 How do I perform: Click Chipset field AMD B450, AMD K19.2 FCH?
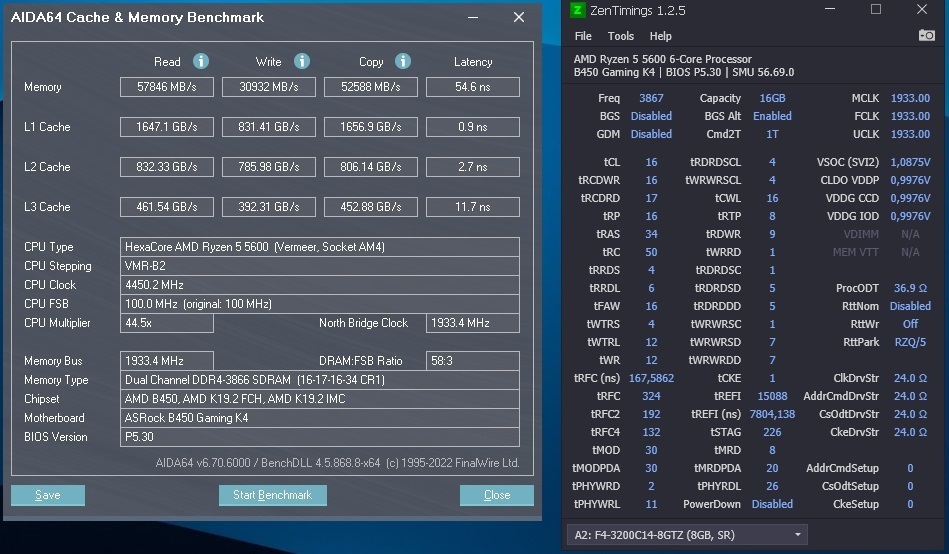[320, 399]
